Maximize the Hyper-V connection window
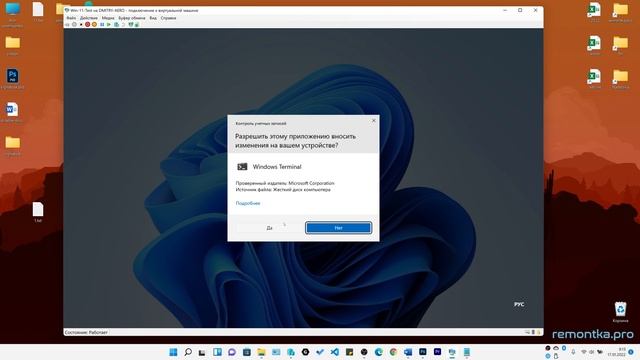 pyautogui.click(x=520, y=10)
